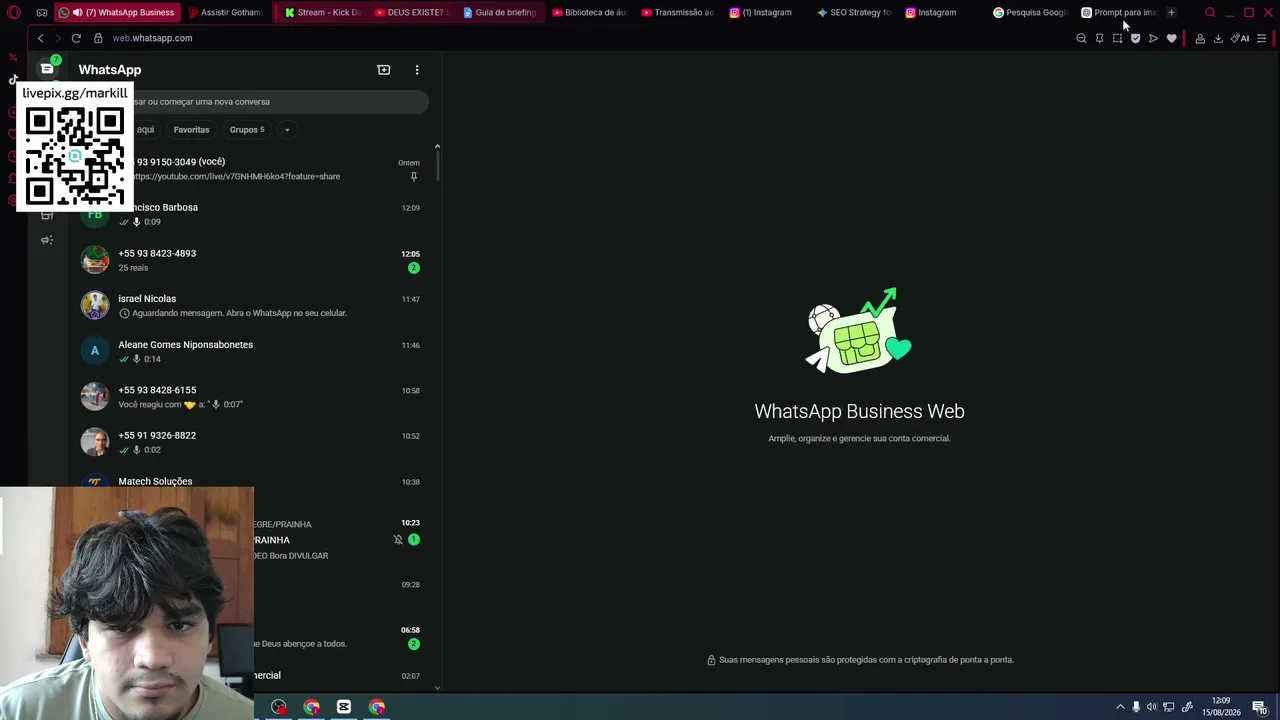
Task: Open a new browser tab
Action: pos(1171,13)
